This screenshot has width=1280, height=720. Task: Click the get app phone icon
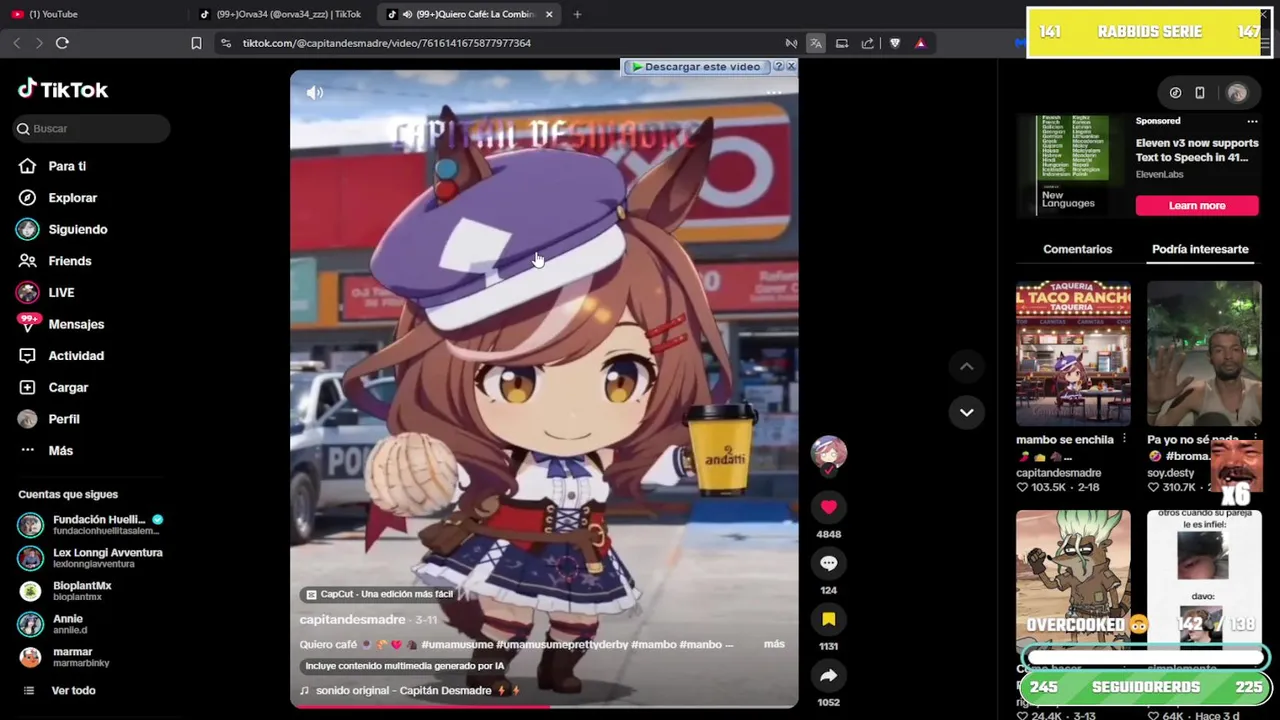click(1200, 93)
